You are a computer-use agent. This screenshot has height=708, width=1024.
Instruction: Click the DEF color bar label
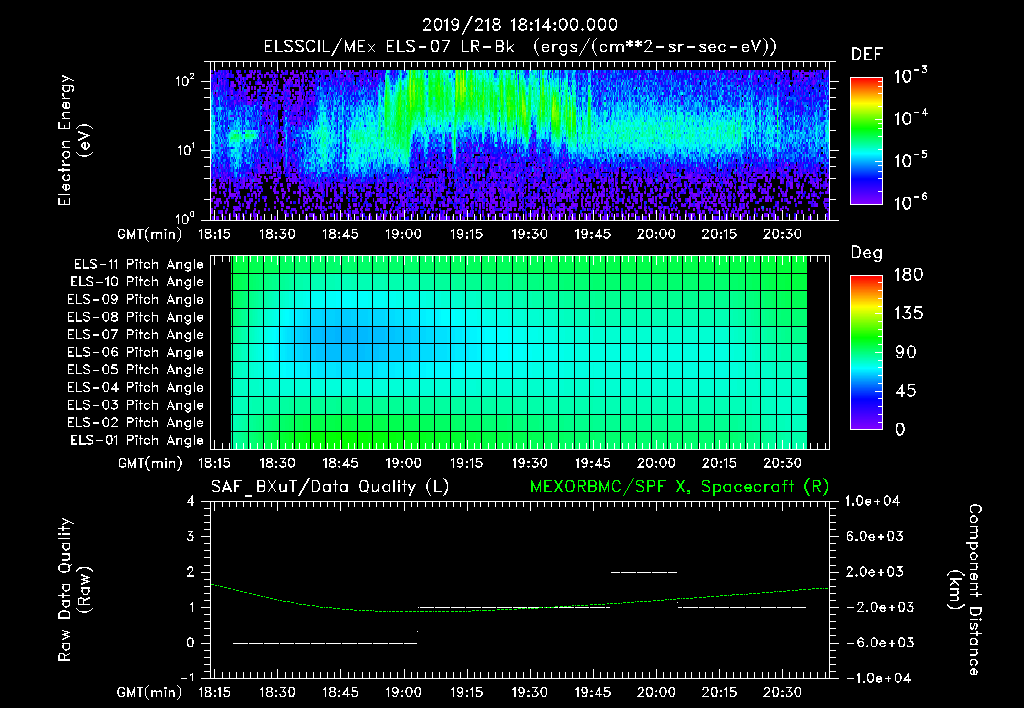point(867,54)
